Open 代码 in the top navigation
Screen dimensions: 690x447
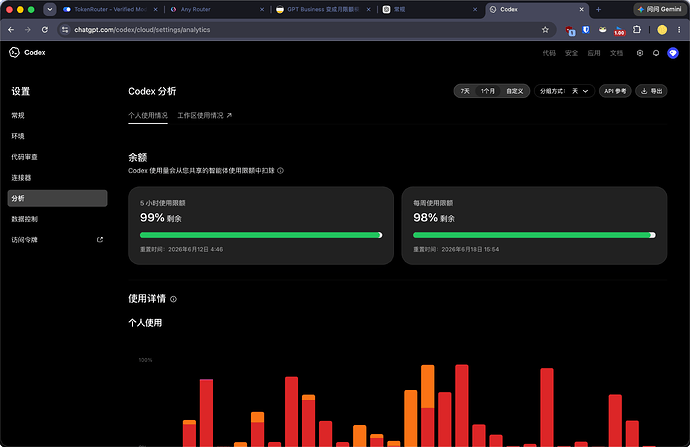tap(549, 53)
